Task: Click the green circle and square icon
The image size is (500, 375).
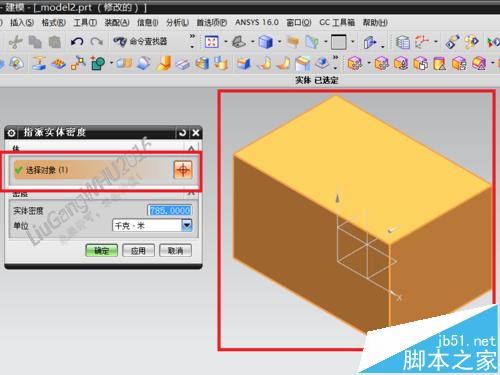Action: click(x=98, y=63)
